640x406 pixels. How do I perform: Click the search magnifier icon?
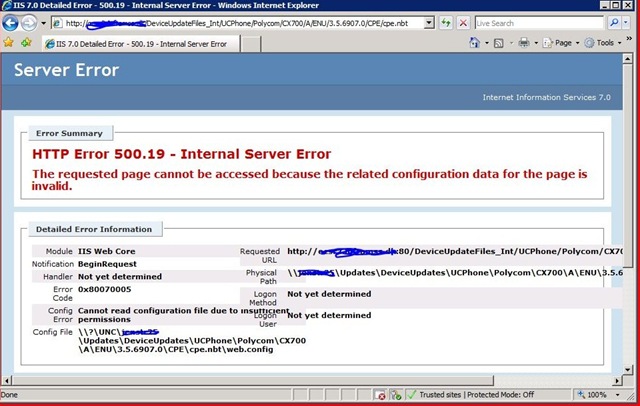pyautogui.click(x=615, y=22)
